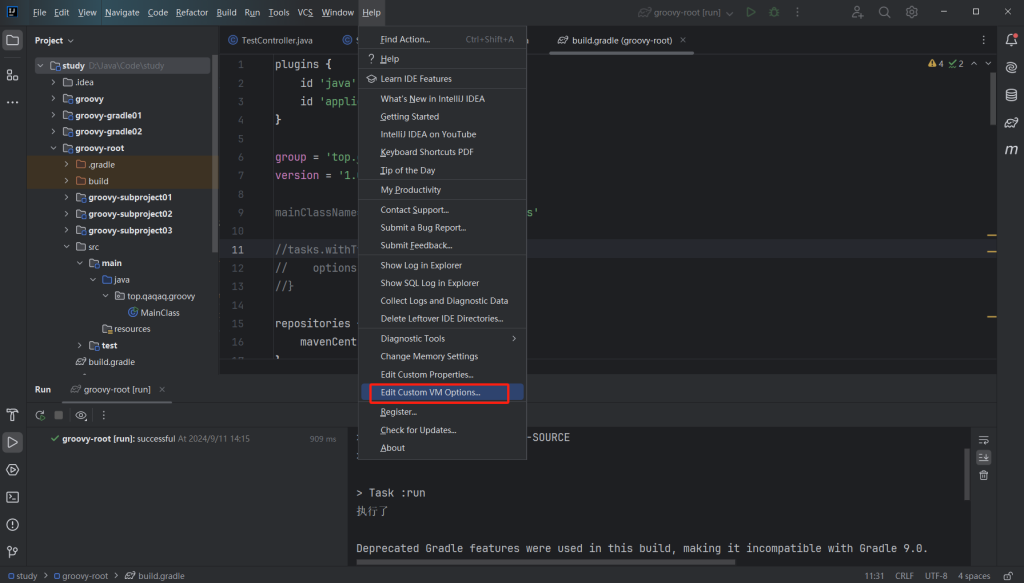Screen dimensions: 1024x583
Task: Rerun the groovy-root run task
Action: click(x=40, y=415)
